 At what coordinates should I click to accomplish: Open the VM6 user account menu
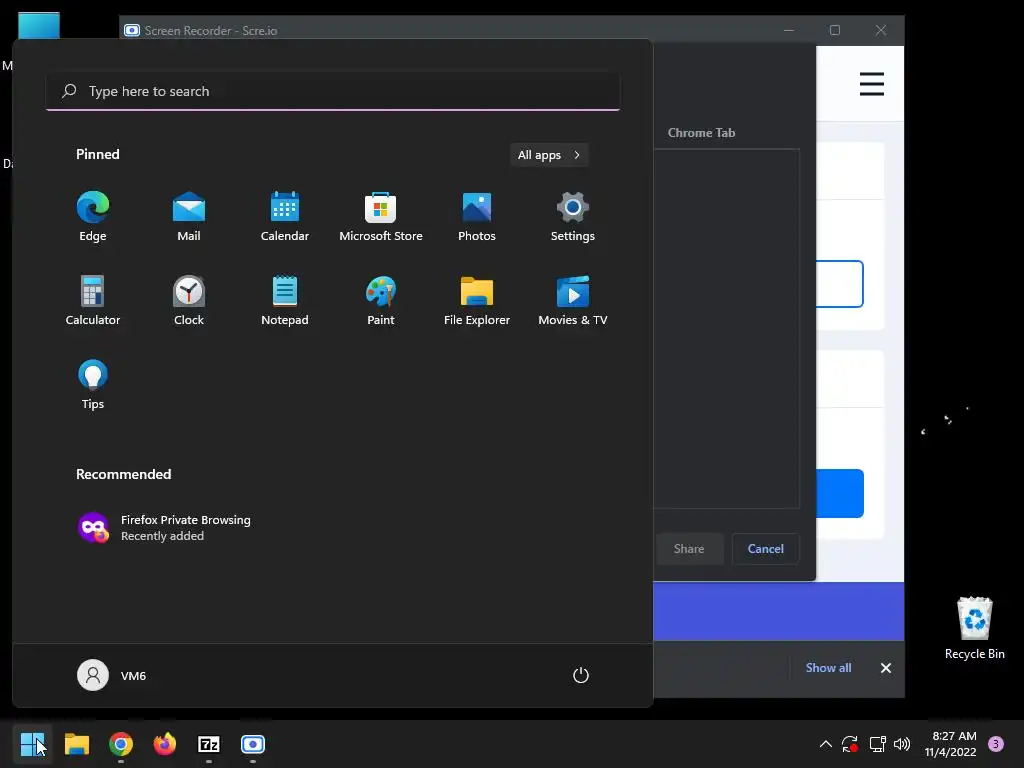(112, 675)
